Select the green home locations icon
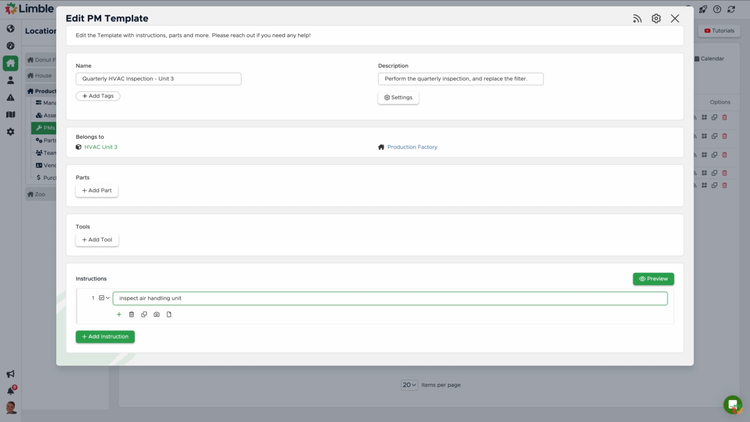Viewport: 750px width, 422px height. [11, 63]
